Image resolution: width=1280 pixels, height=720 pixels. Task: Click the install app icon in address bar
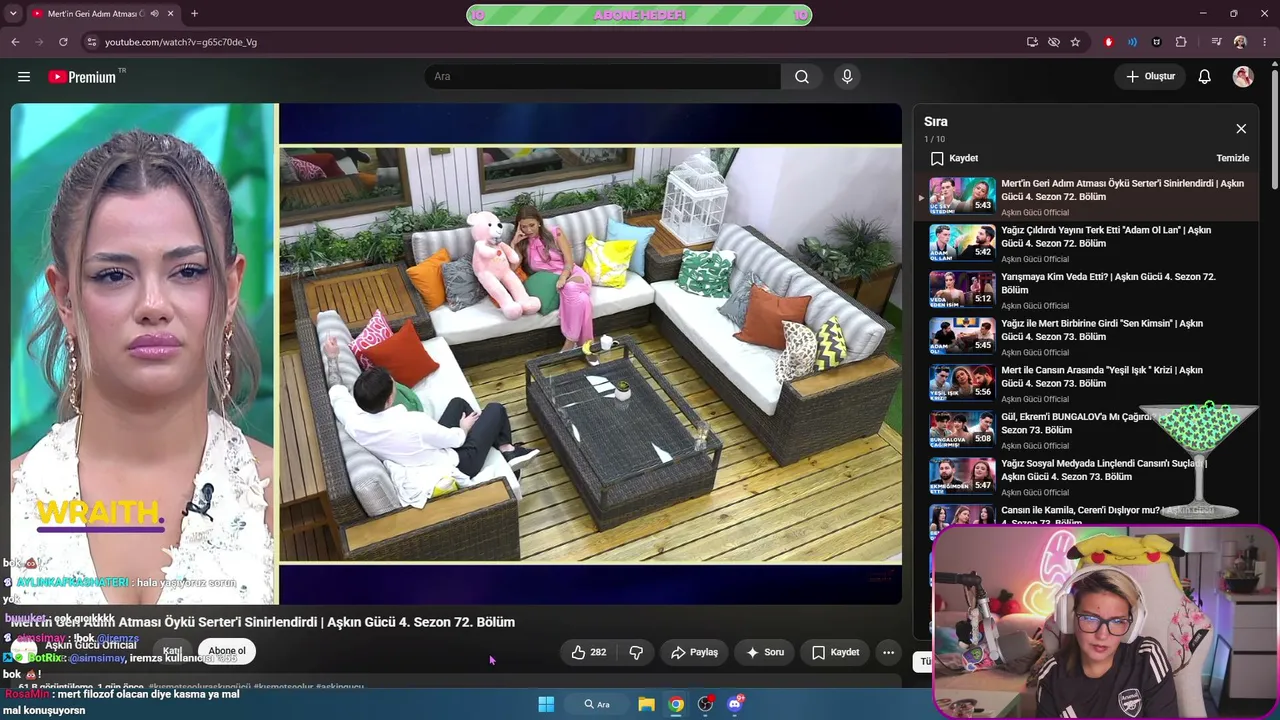click(1032, 42)
